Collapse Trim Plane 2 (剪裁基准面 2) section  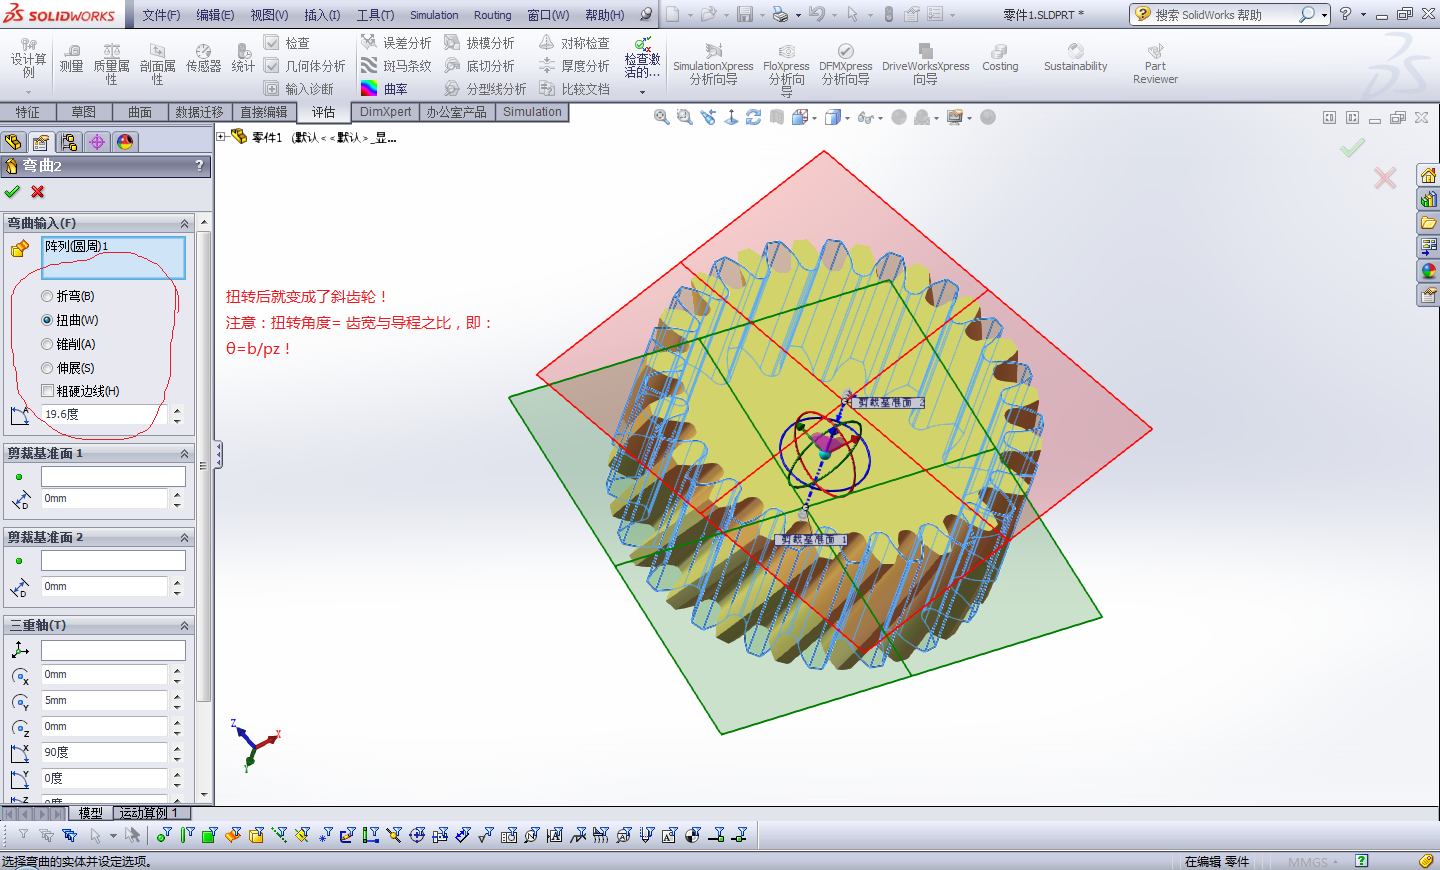click(184, 537)
